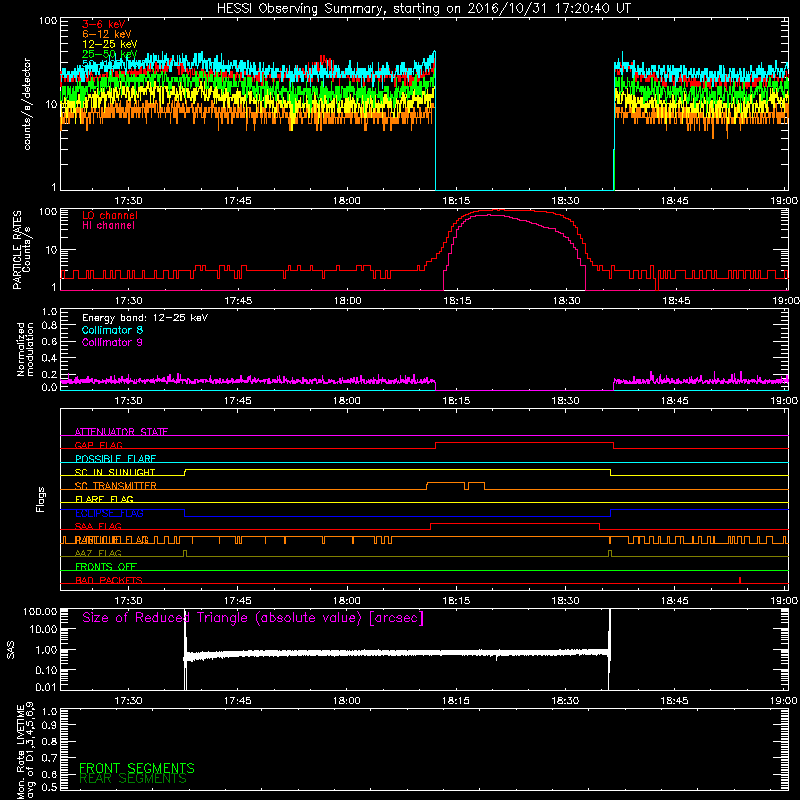Select the SAA FLAG label
The width and height of the screenshot is (800, 800).
[98, 527]
